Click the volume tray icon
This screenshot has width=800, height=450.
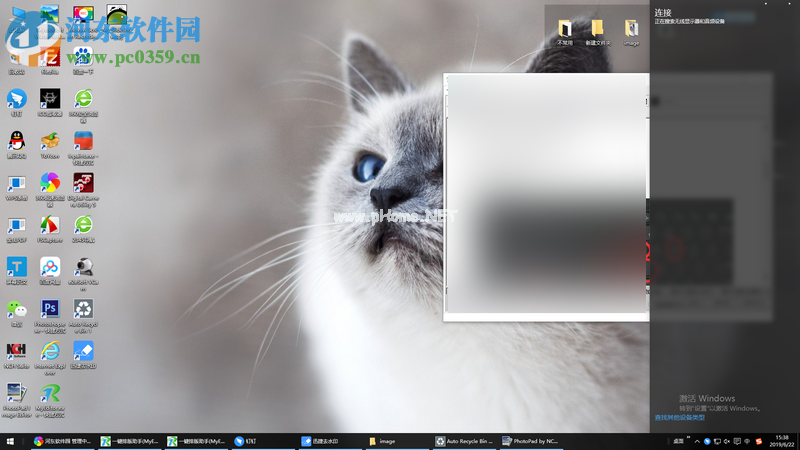727,441
